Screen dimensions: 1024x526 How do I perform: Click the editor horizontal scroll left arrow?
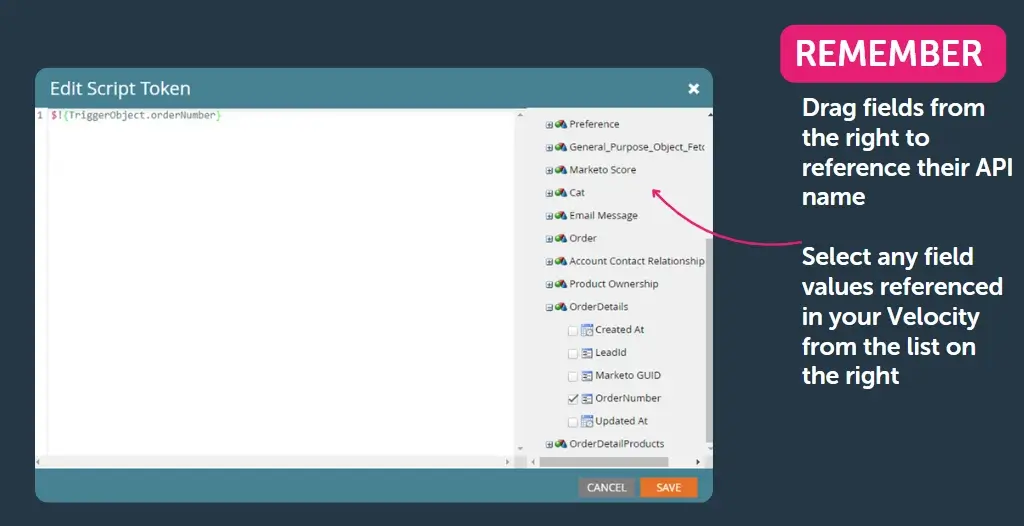coord(39,462)
